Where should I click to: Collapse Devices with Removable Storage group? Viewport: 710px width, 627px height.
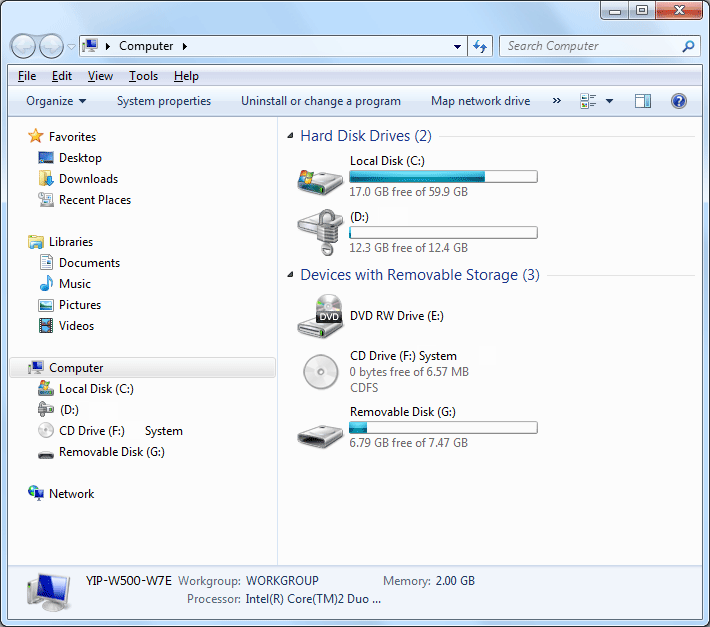pyautogui.click(x=290, y=274)
